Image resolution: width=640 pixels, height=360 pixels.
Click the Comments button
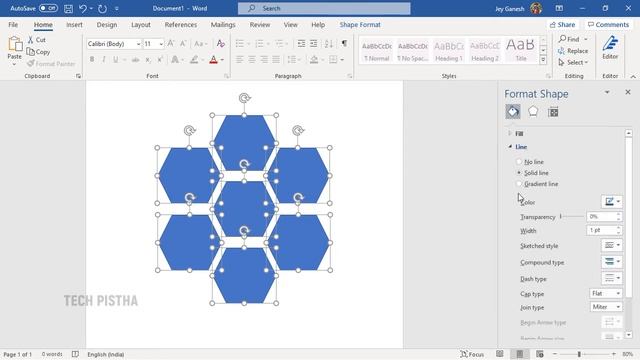[x=608, y=24]
